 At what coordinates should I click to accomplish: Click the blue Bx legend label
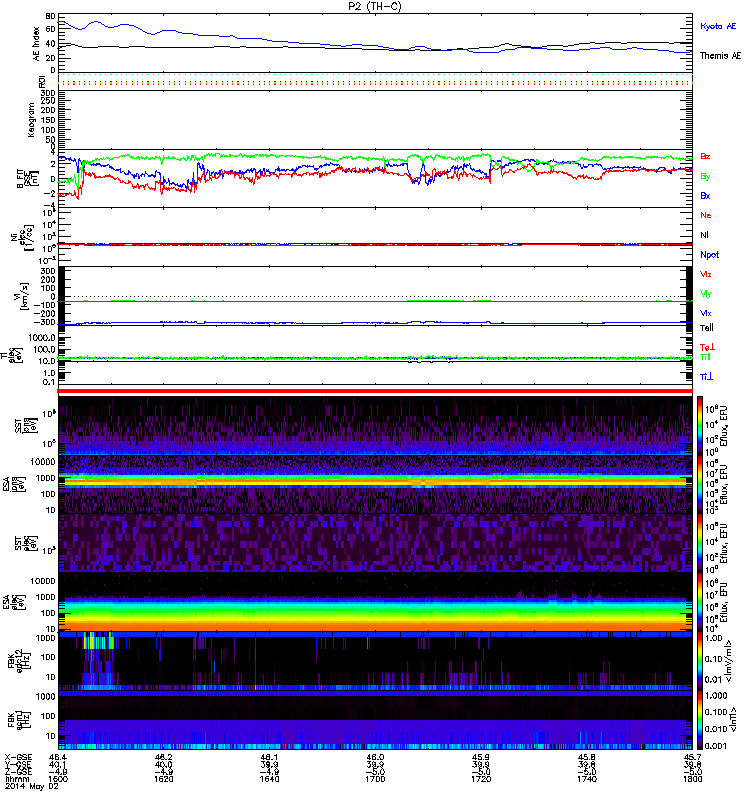tap(705, 195)
